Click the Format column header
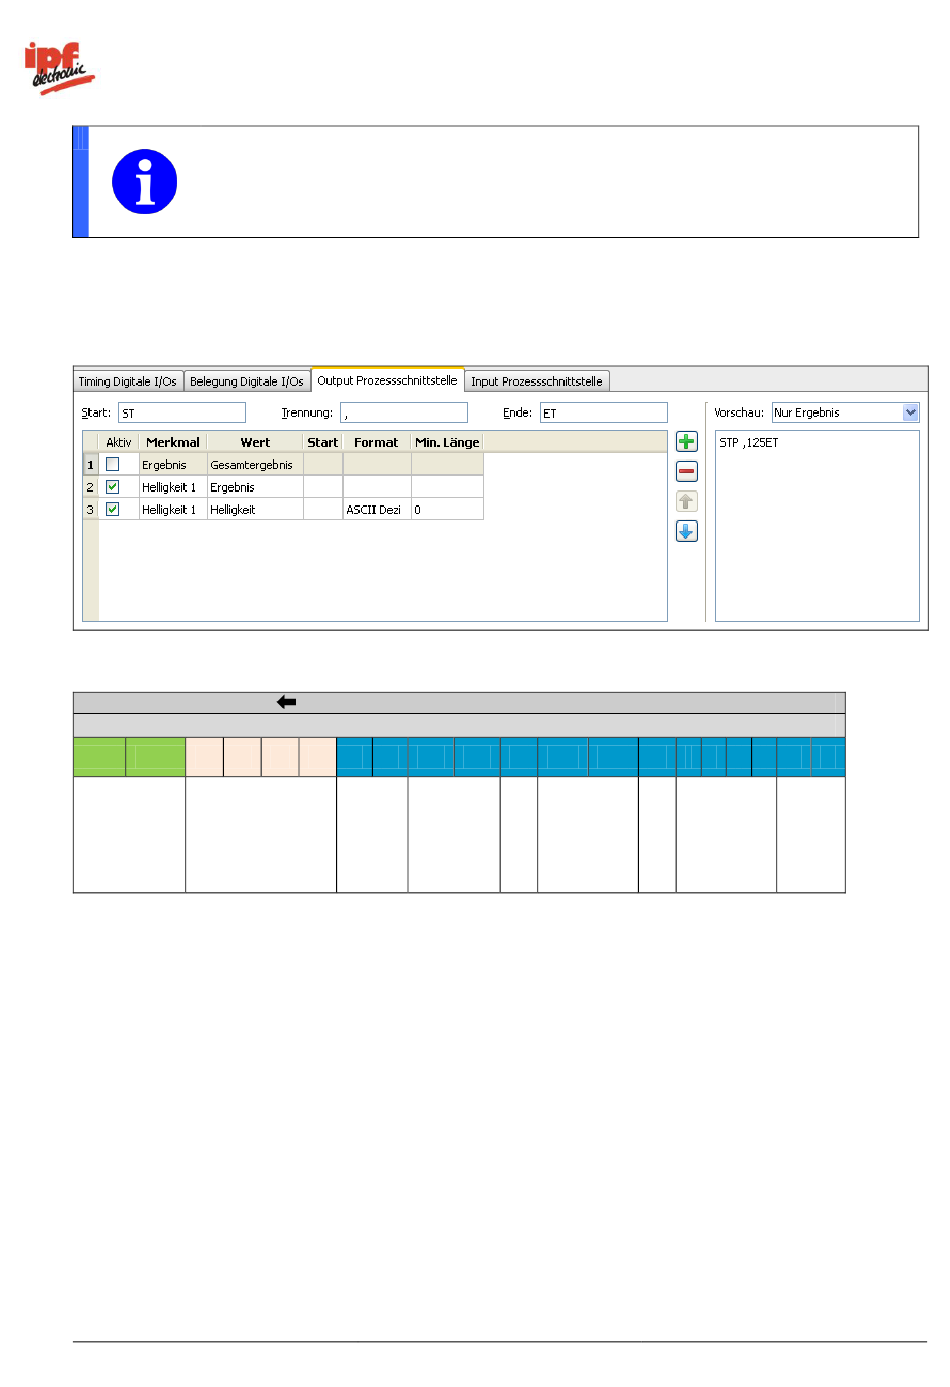The image size is (950, 1387). (x=376, y=442)
